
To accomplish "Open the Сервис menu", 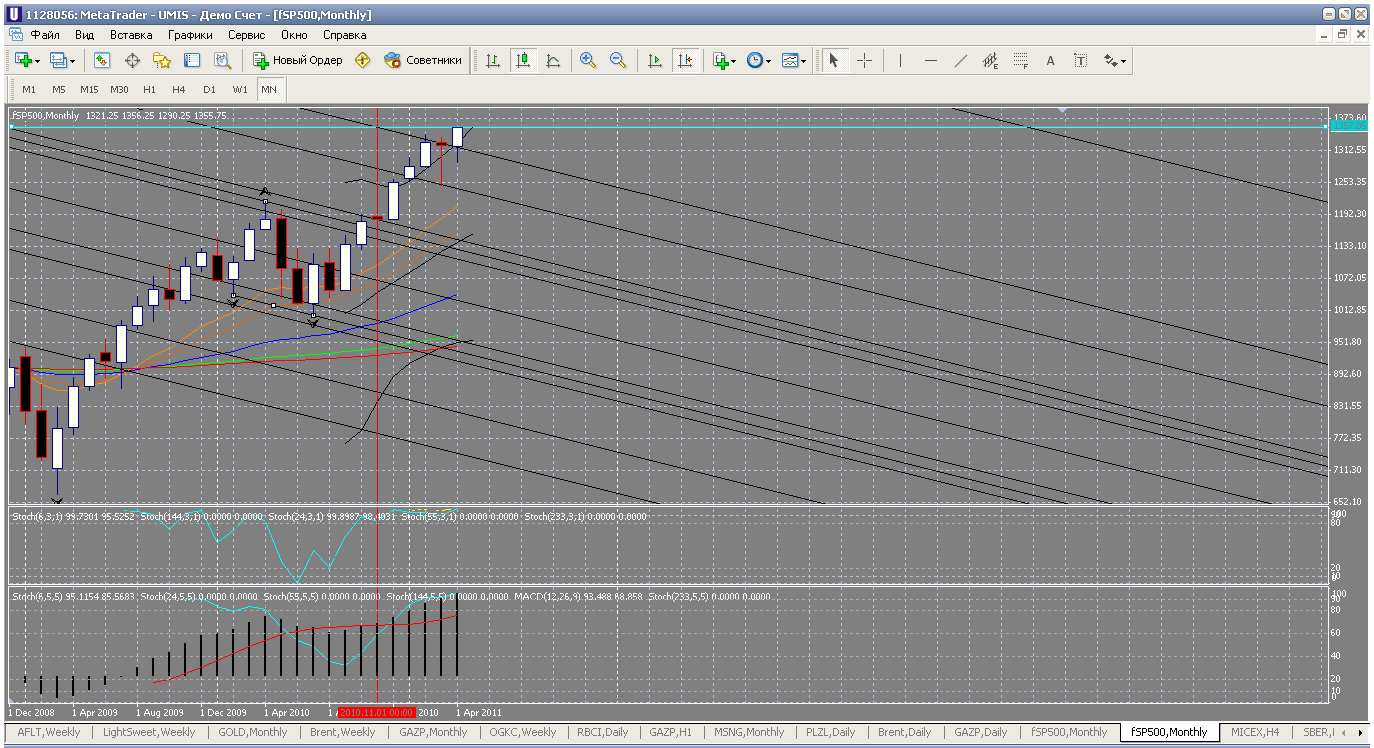I will 247,34.
